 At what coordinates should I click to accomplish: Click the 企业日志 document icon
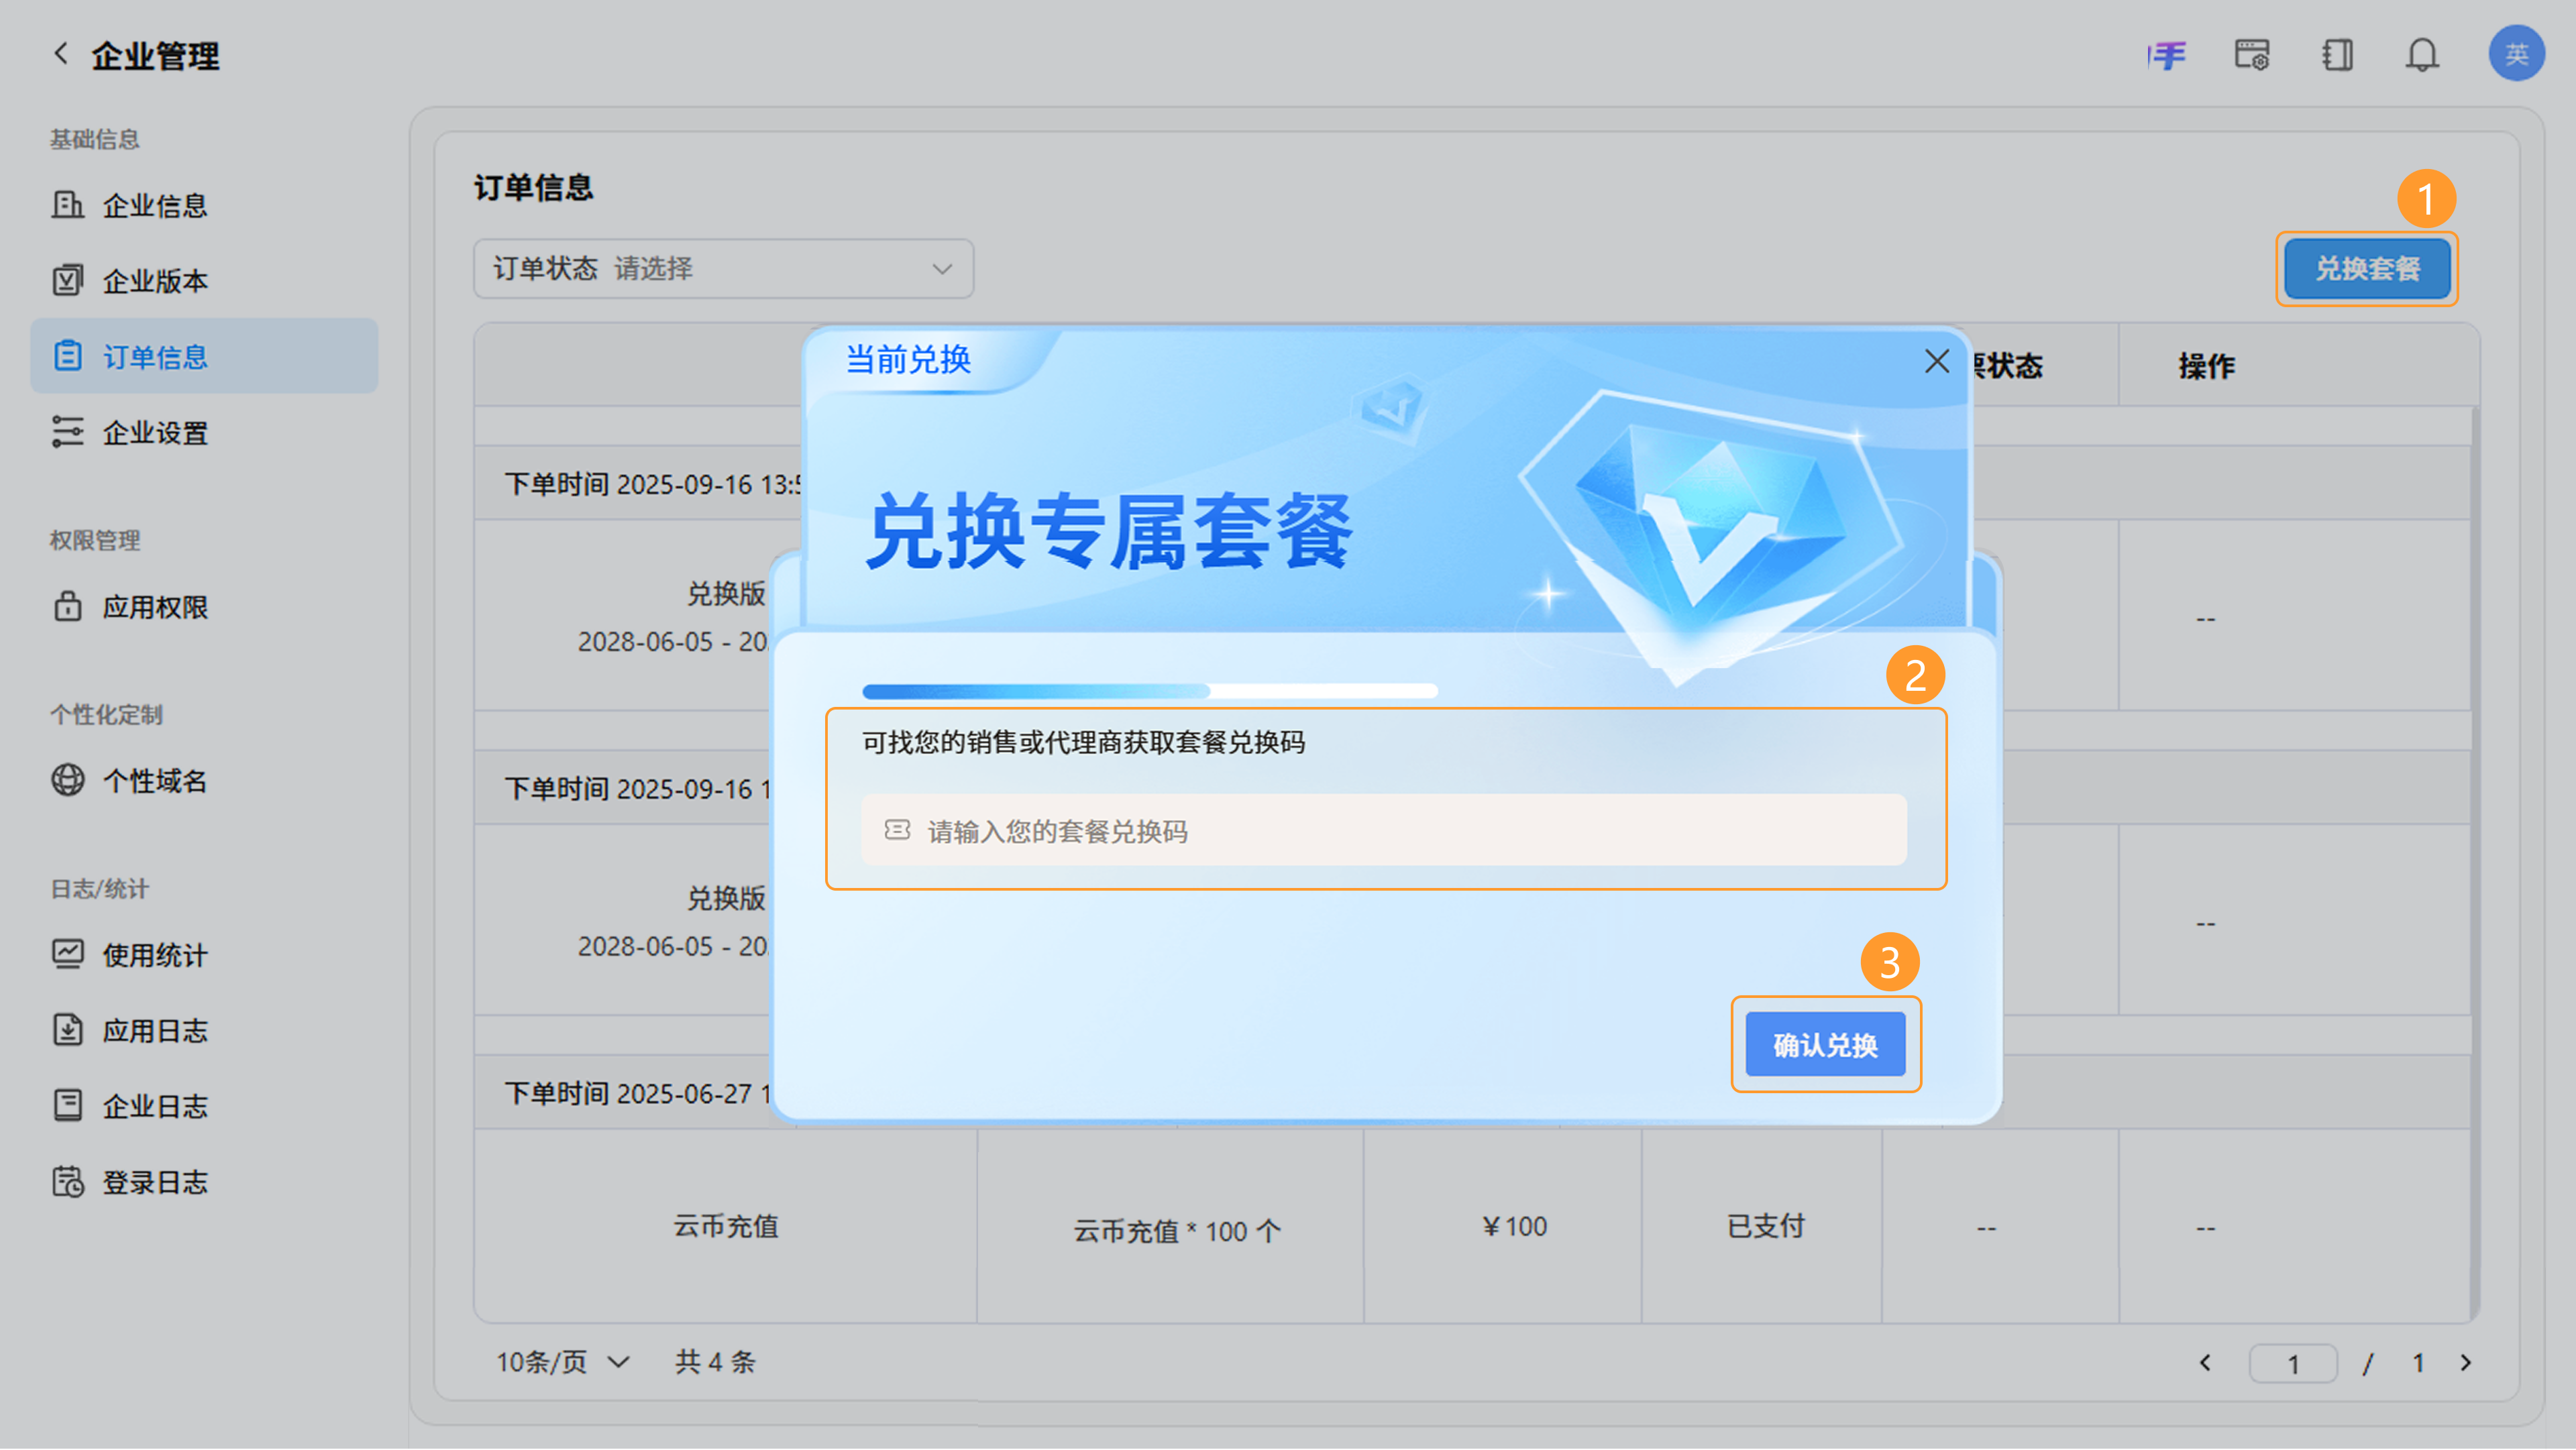click(67, 1106)
